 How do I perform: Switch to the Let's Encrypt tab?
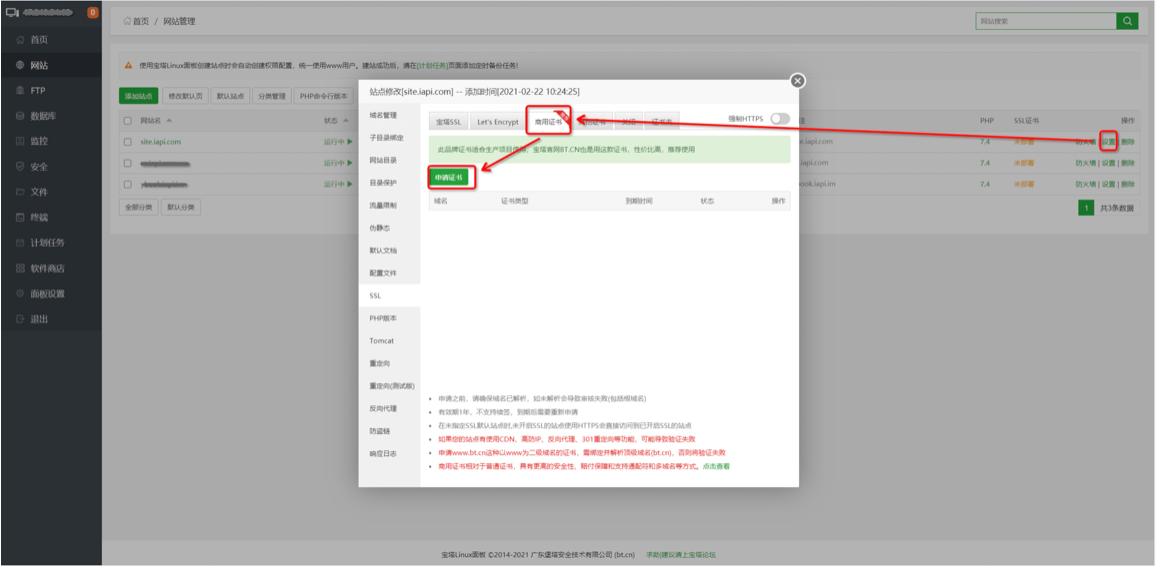click(x=497, y=122)
